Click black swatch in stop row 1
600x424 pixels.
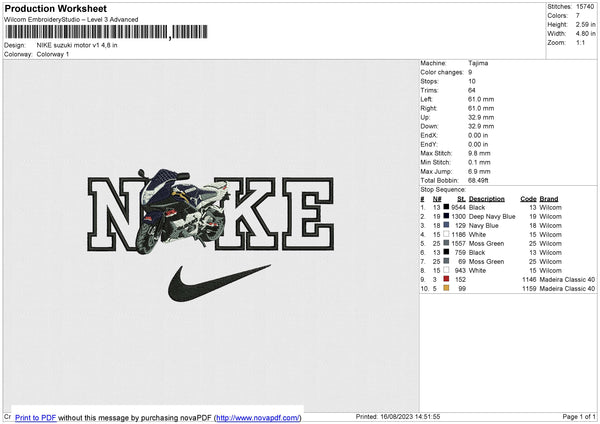[x=446, y=207]
